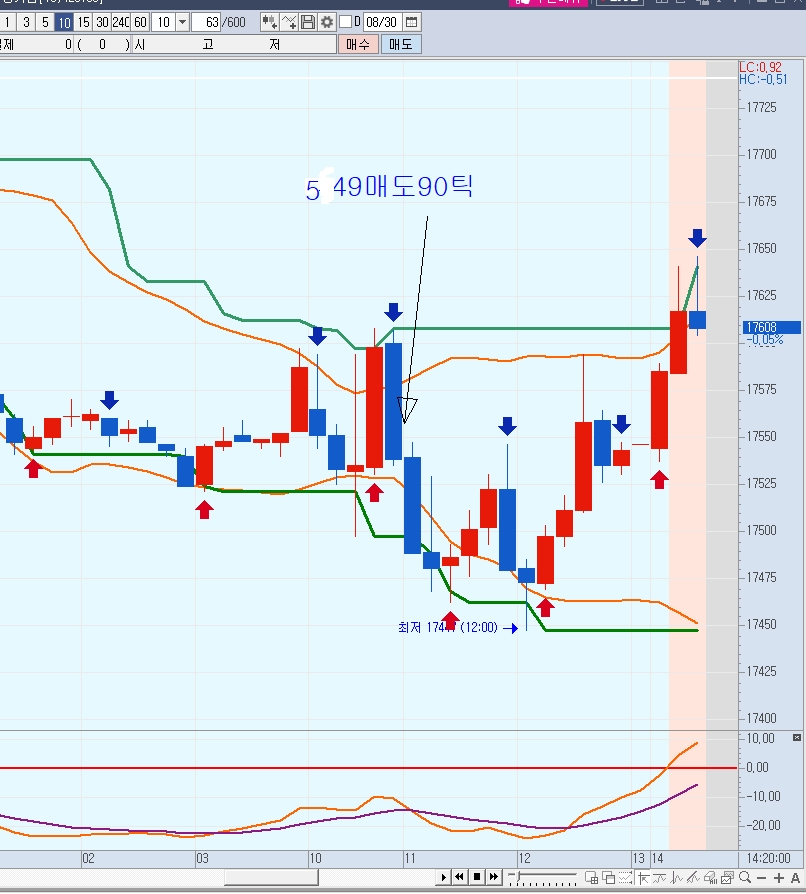
Task: Open the calendar date picker icon
Action: [411, 22]
